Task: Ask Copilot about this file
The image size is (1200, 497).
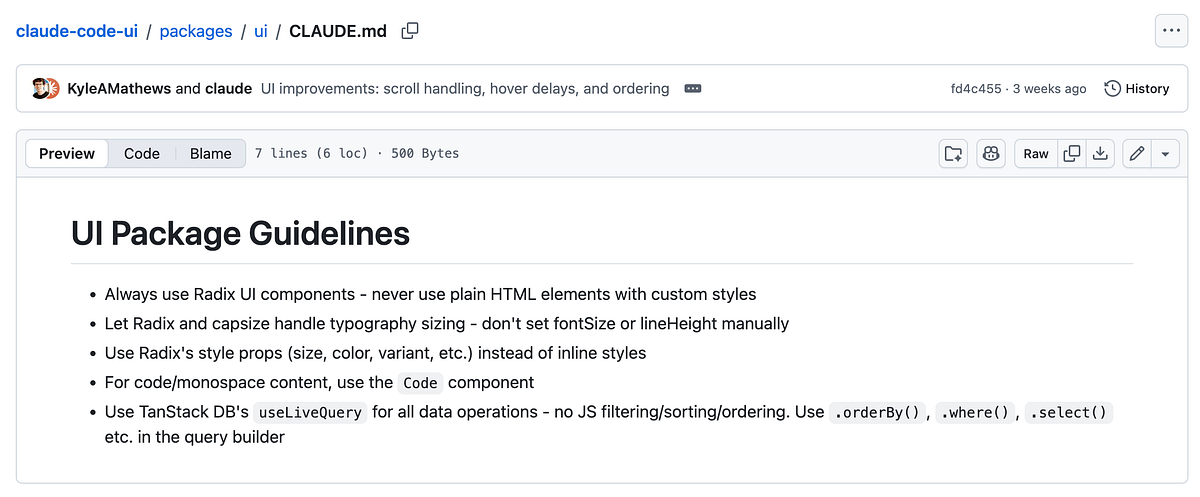Action: 990,153
